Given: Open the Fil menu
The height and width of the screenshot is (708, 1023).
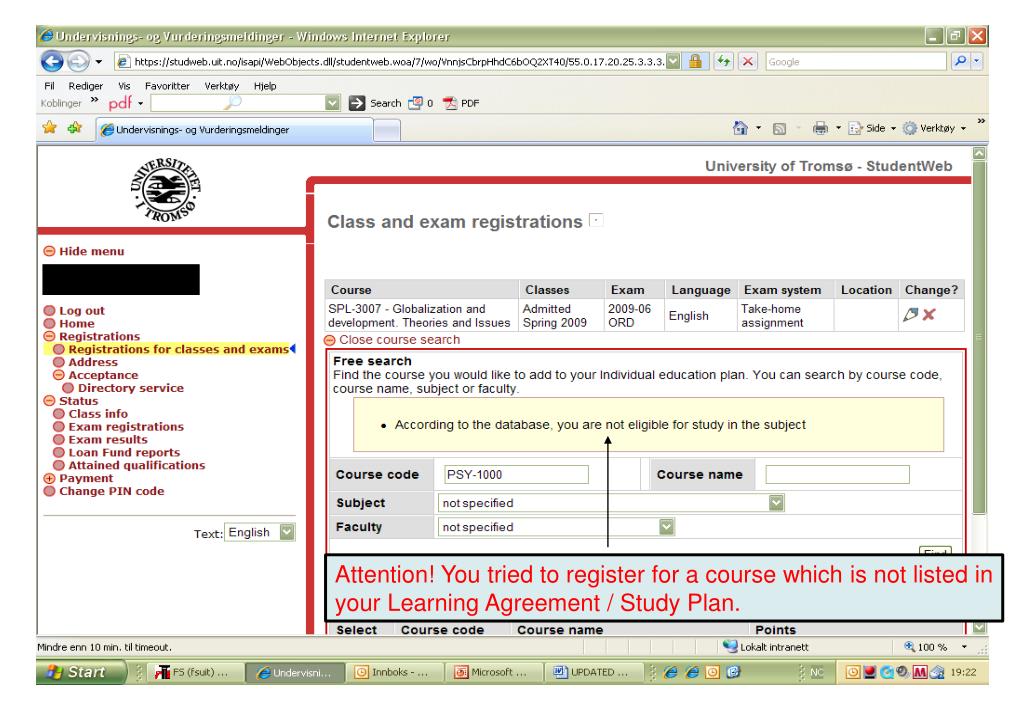Looking at the screenshot, I should [x=49, y=86].
